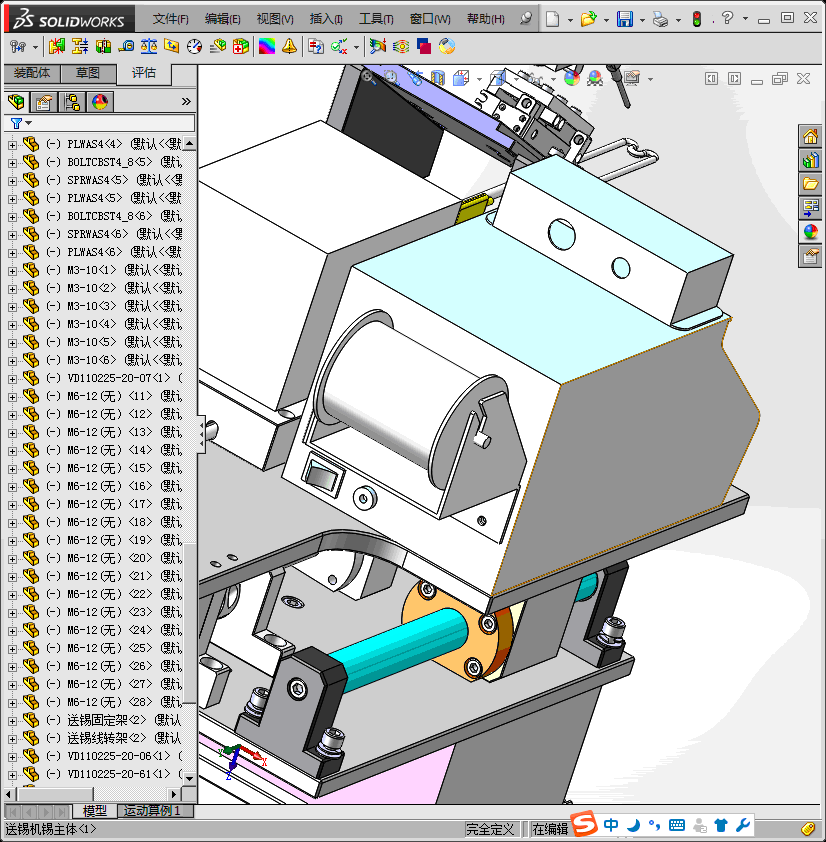Open Appearances task pane ball icon
Screen dimensions: 826x842
pyautogui.click(x=810, y=232)
